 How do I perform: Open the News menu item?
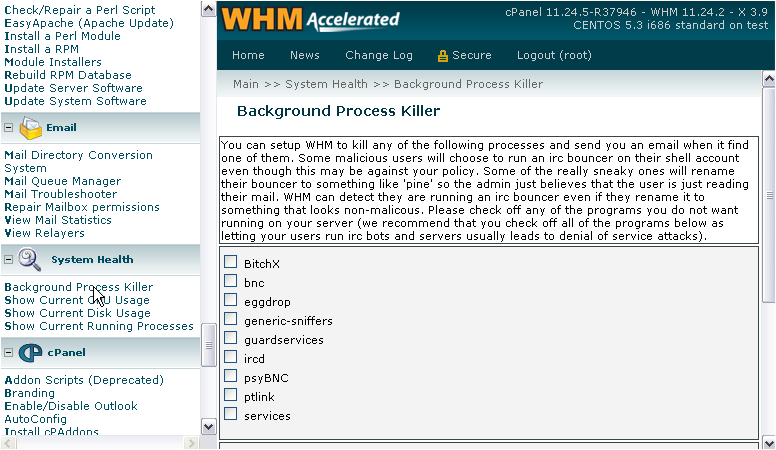tap(304, 55)
